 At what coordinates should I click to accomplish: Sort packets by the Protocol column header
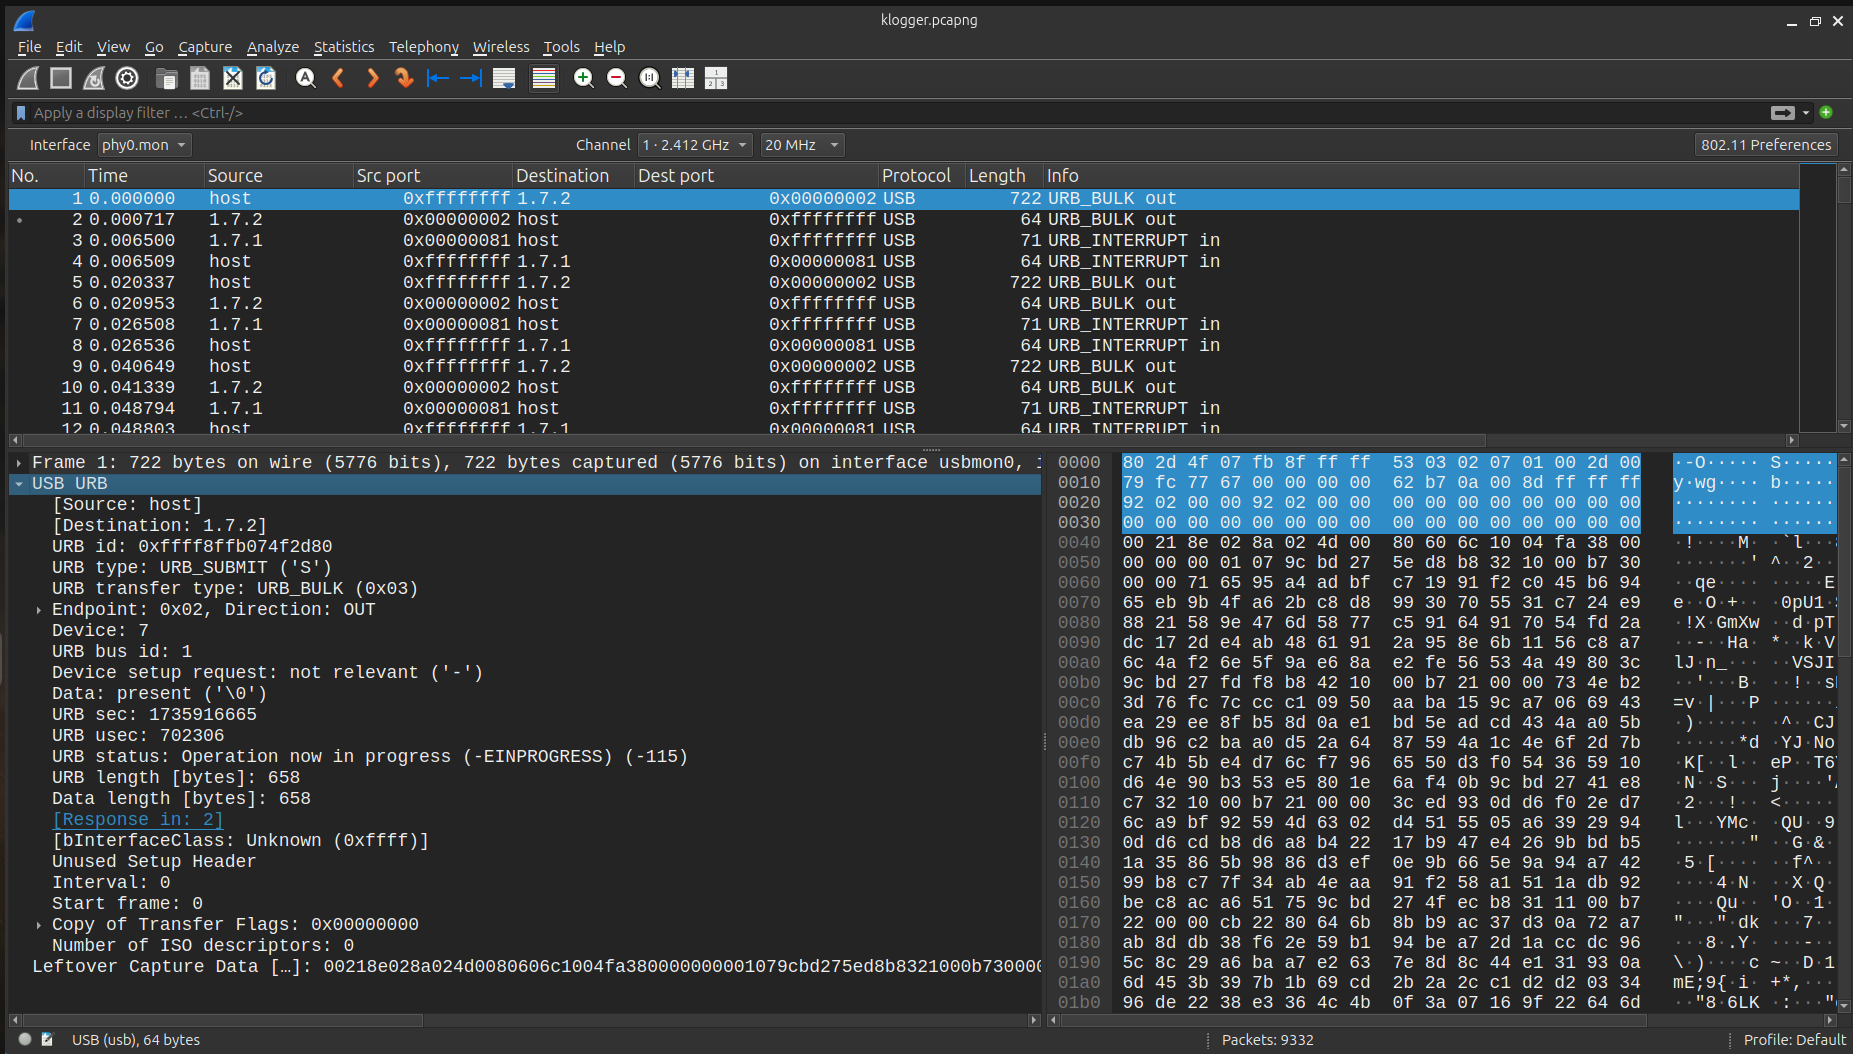pos(922,176)
